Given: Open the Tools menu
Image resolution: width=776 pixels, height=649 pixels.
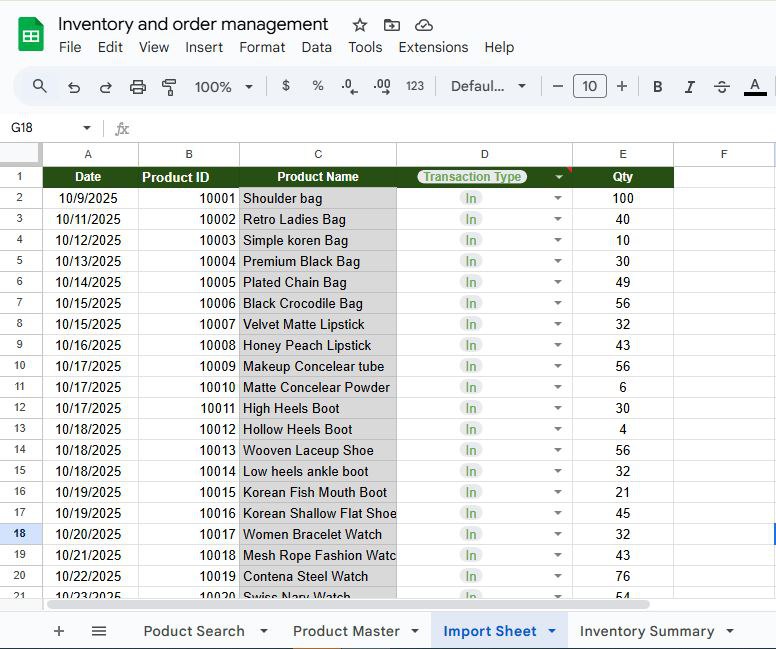Looking at the screenshot, I should [x=365, y=47].
